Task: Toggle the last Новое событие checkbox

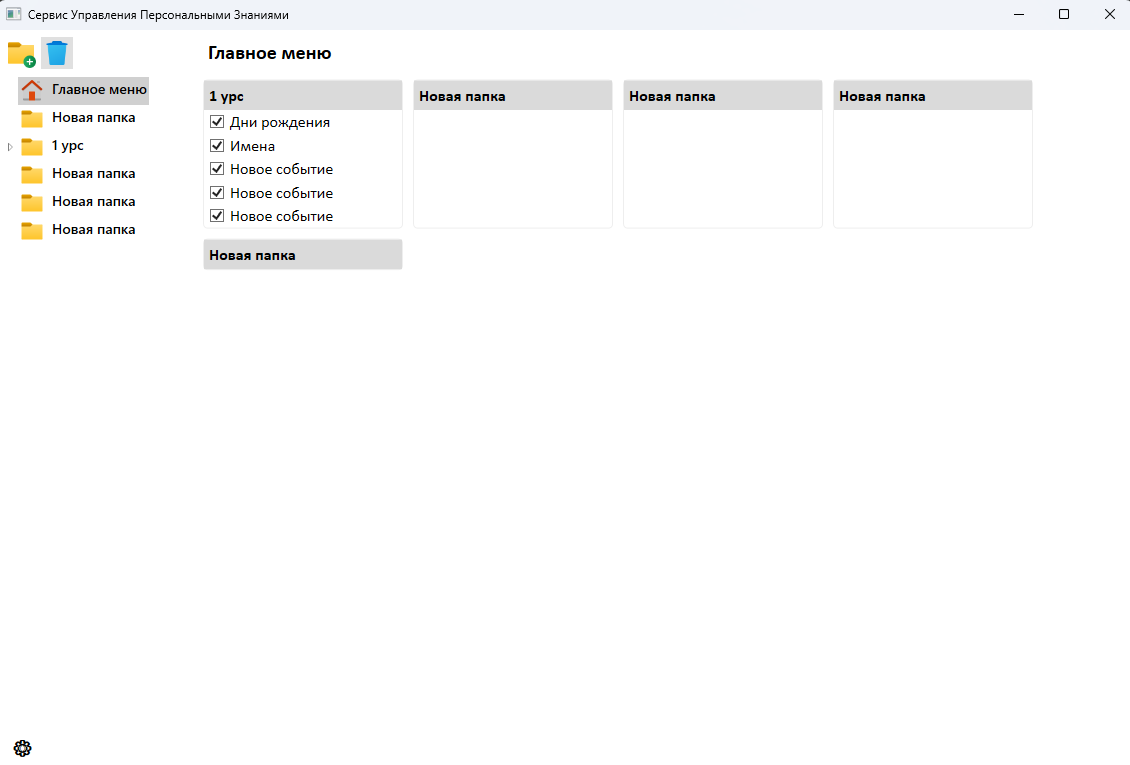Action: (x=217, y=215)
